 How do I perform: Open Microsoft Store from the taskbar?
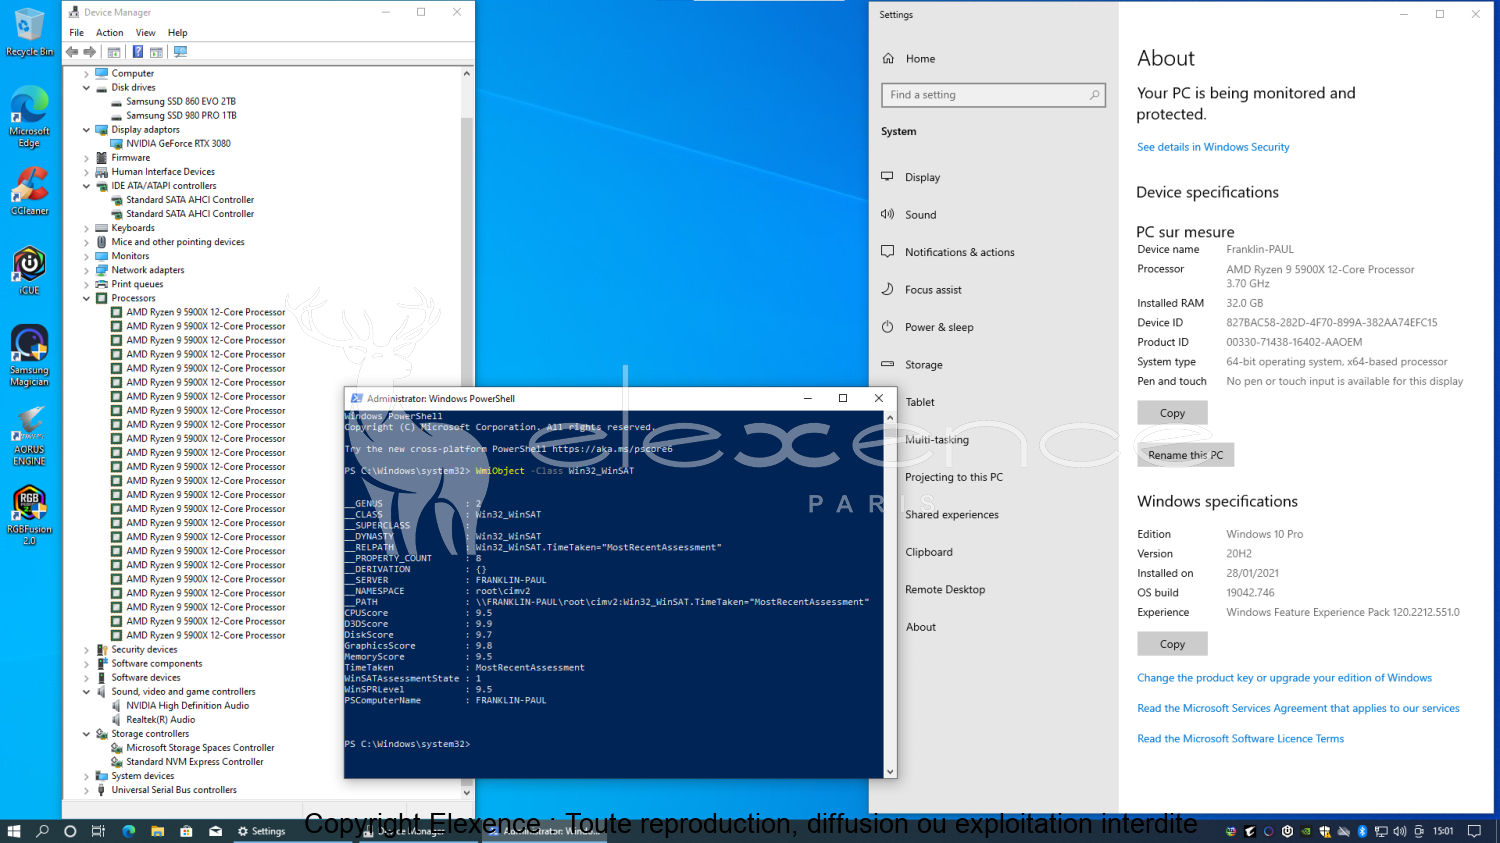[186, 831]
